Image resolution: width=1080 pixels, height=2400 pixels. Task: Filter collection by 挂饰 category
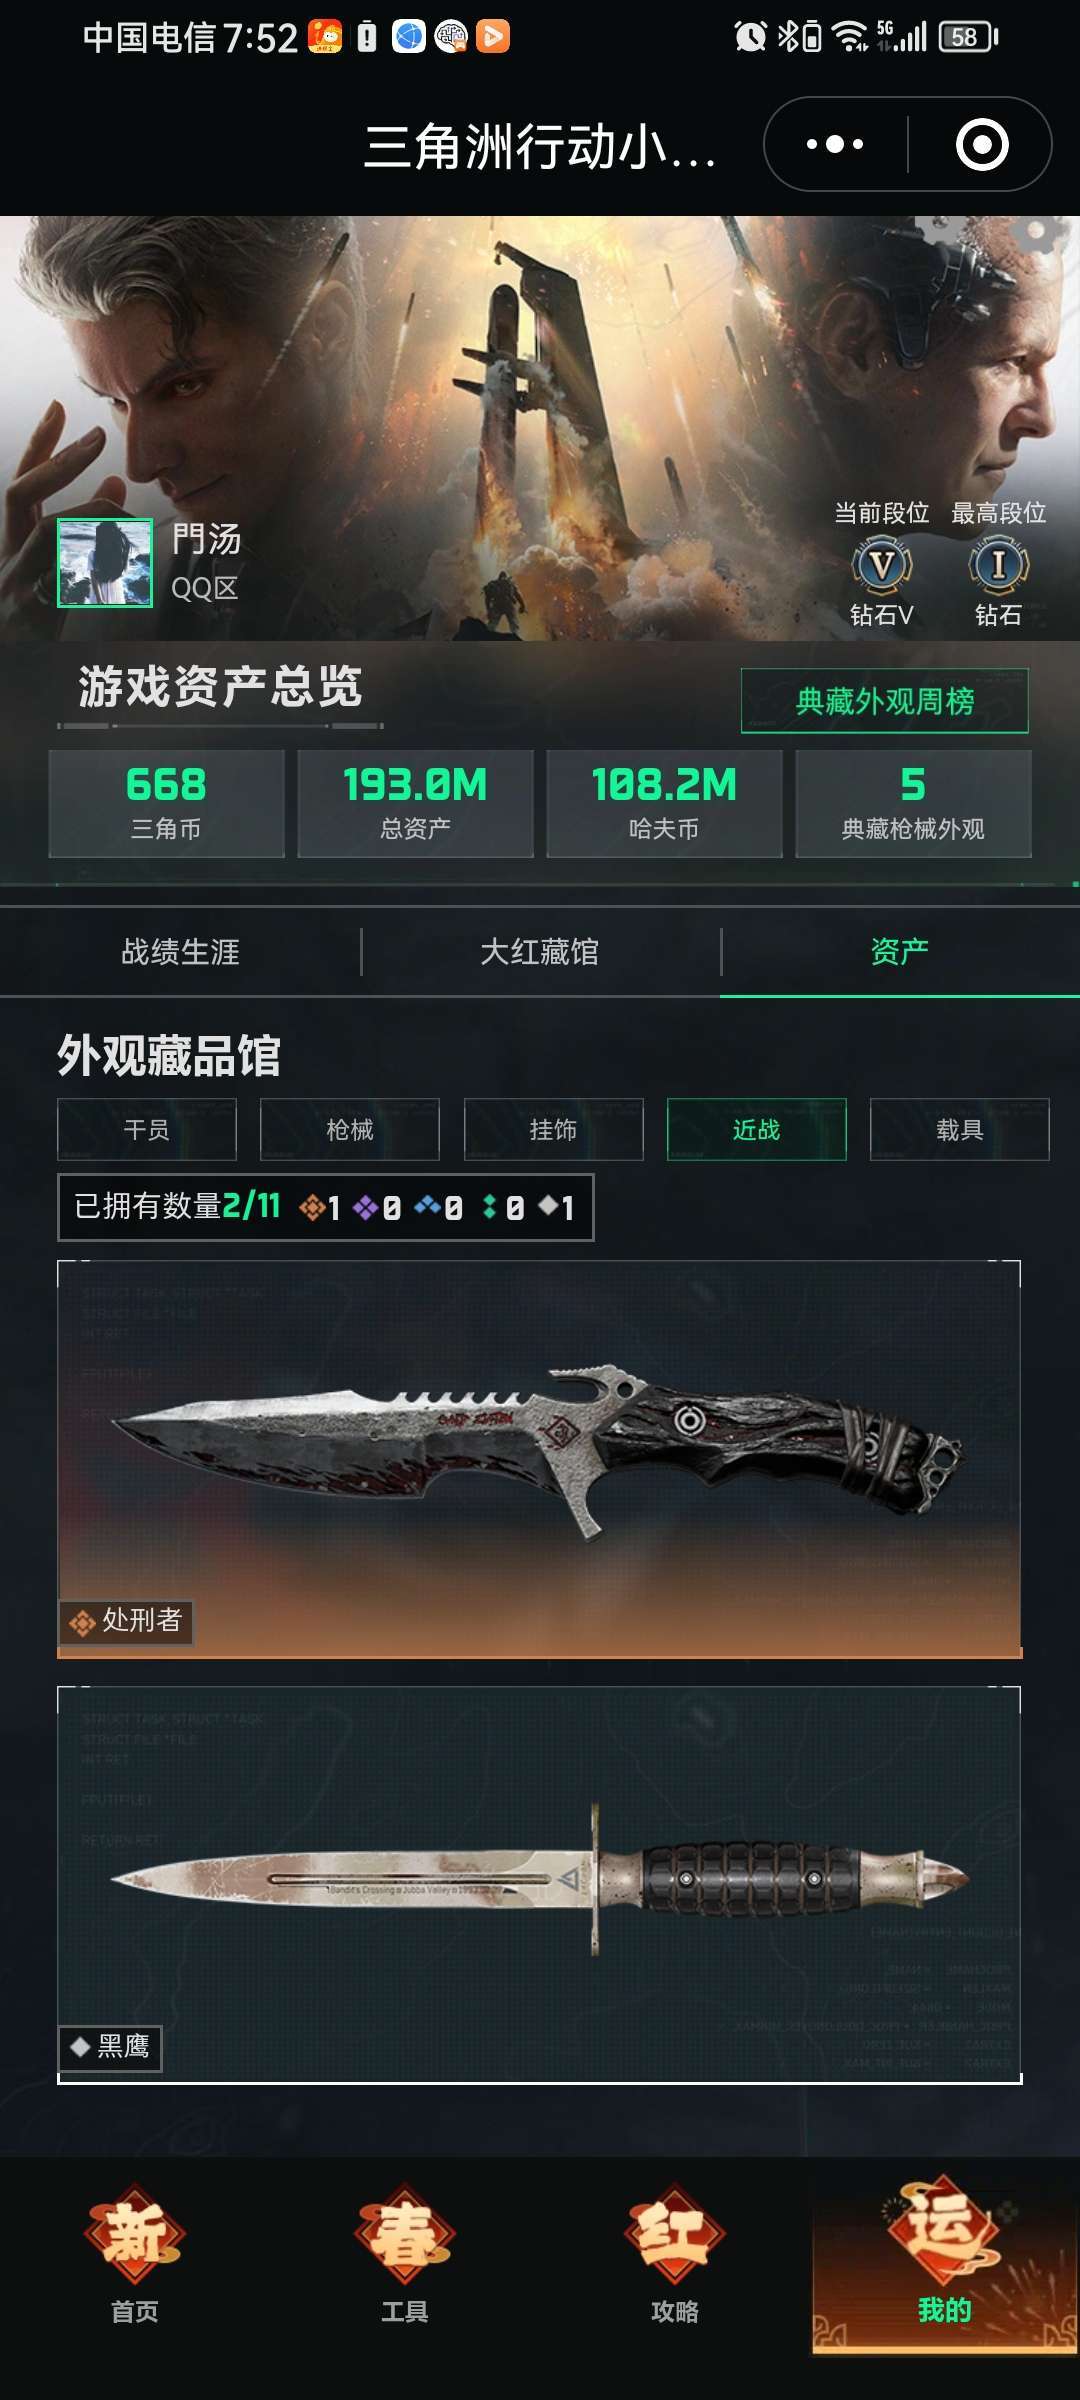[553, 1130]
